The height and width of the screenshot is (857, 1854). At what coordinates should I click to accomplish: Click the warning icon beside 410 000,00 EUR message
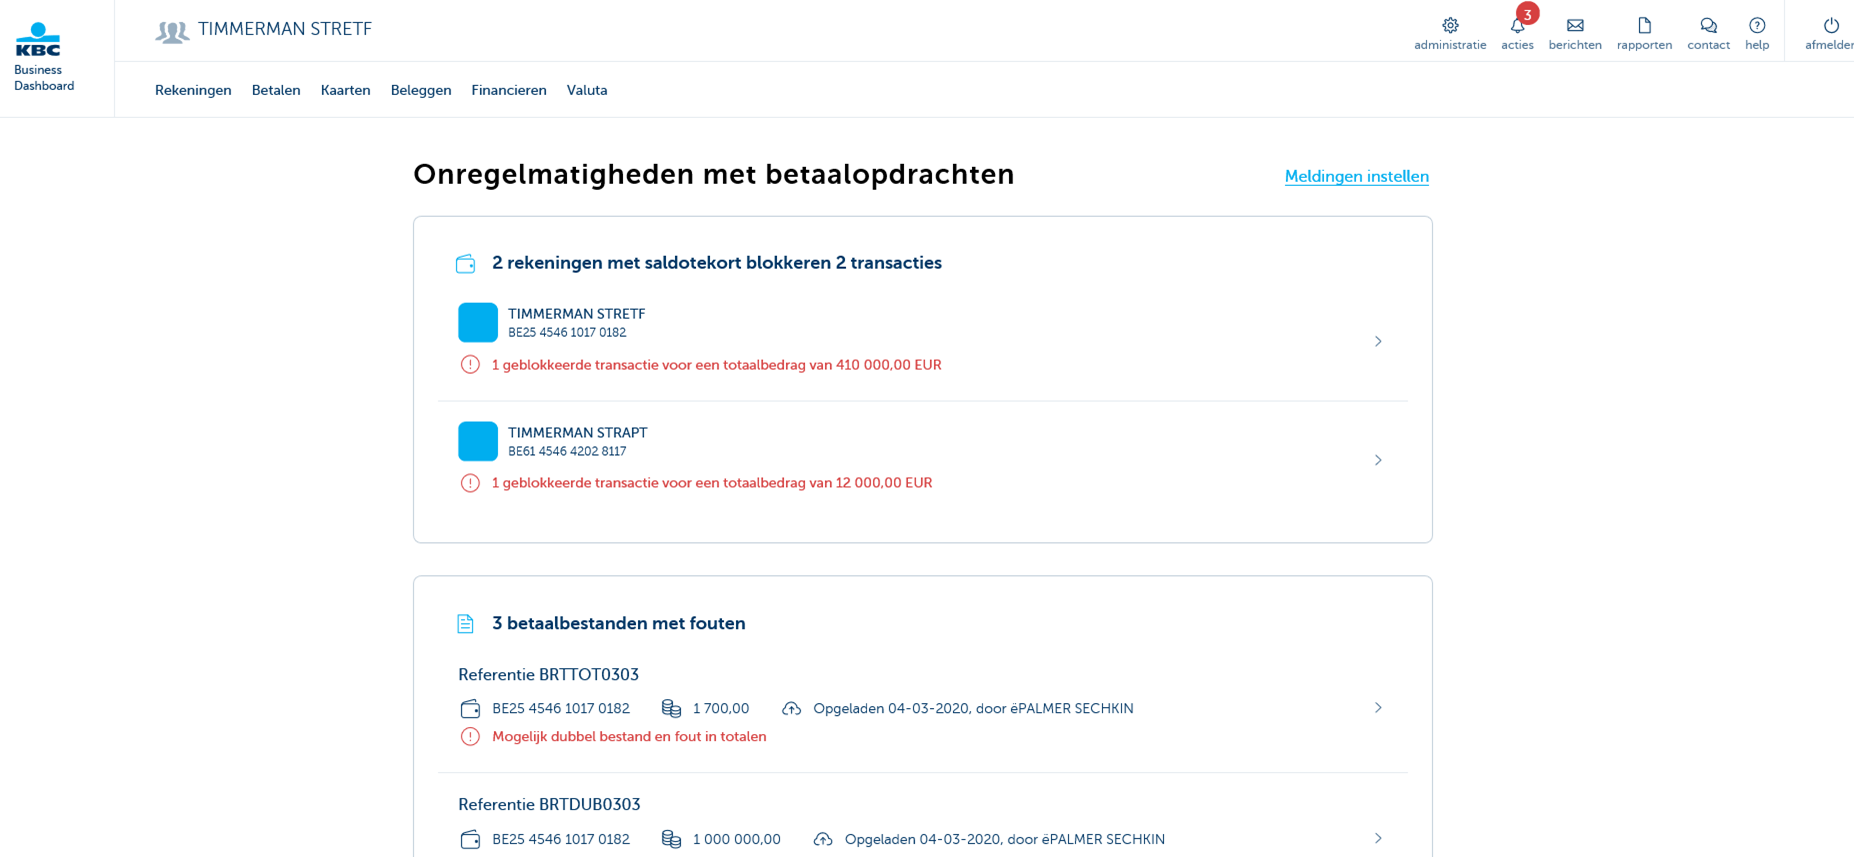coord(470,365)
